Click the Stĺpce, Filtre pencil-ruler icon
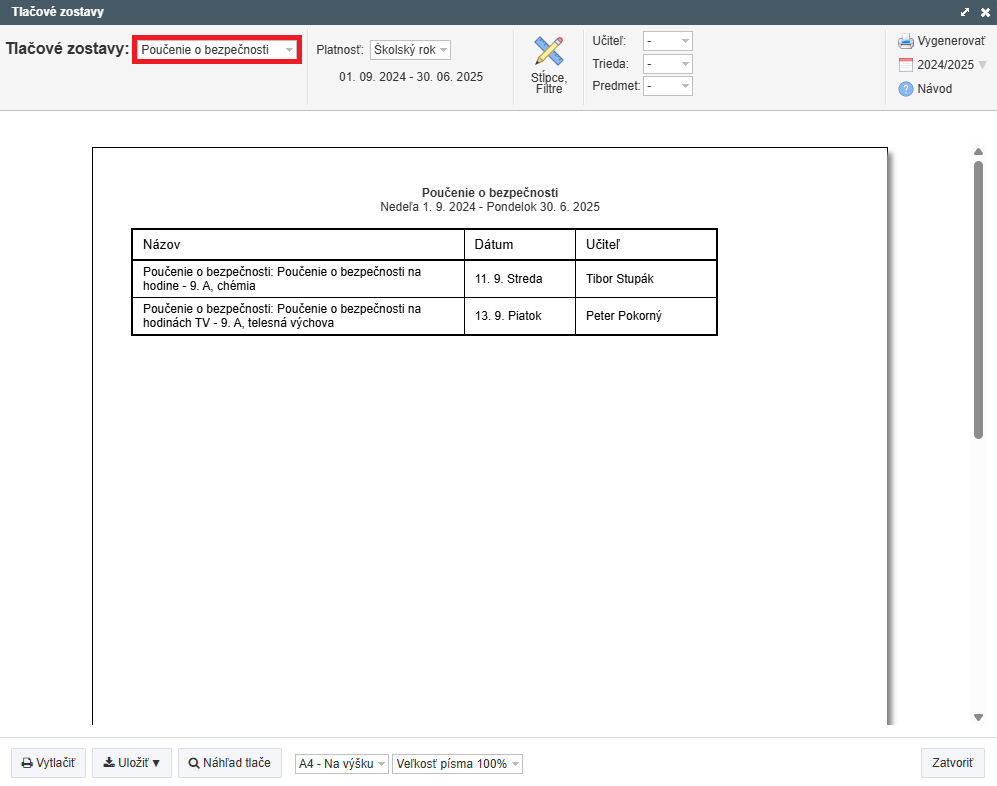This screenshot has height=786, width=997. coord(548,52)
